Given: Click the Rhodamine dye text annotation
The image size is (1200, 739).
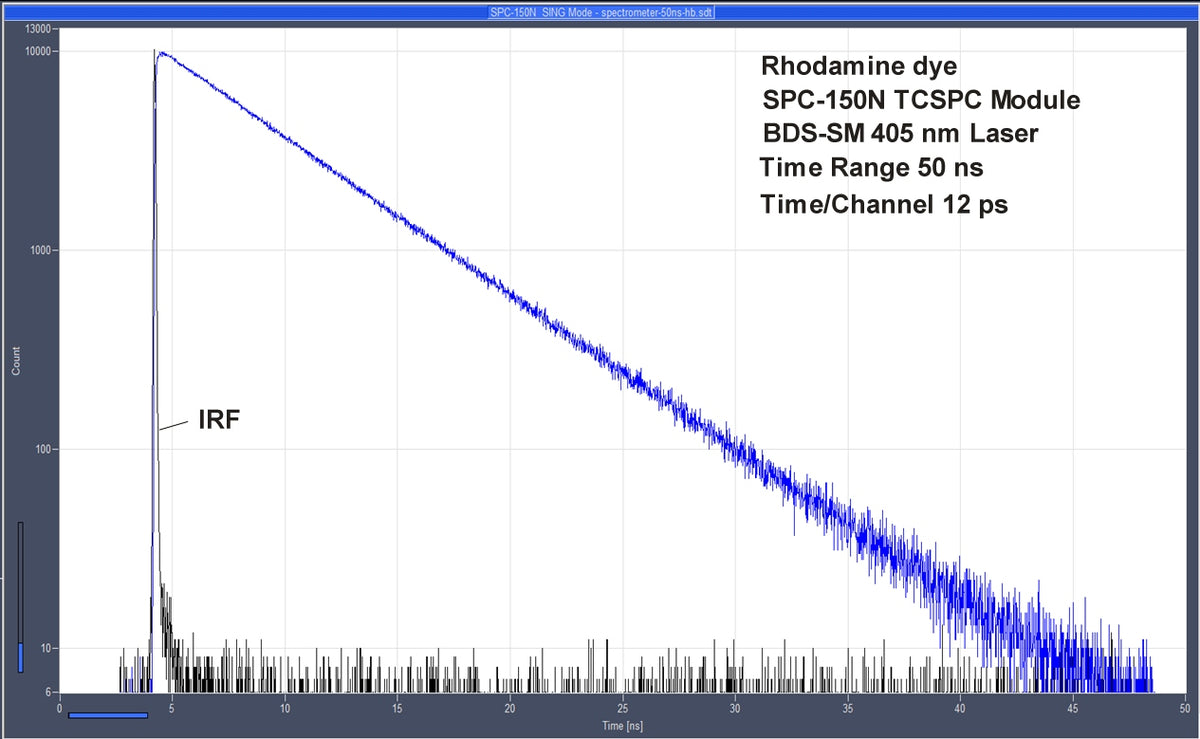Looking at the screenshot, I should [860, 66].
